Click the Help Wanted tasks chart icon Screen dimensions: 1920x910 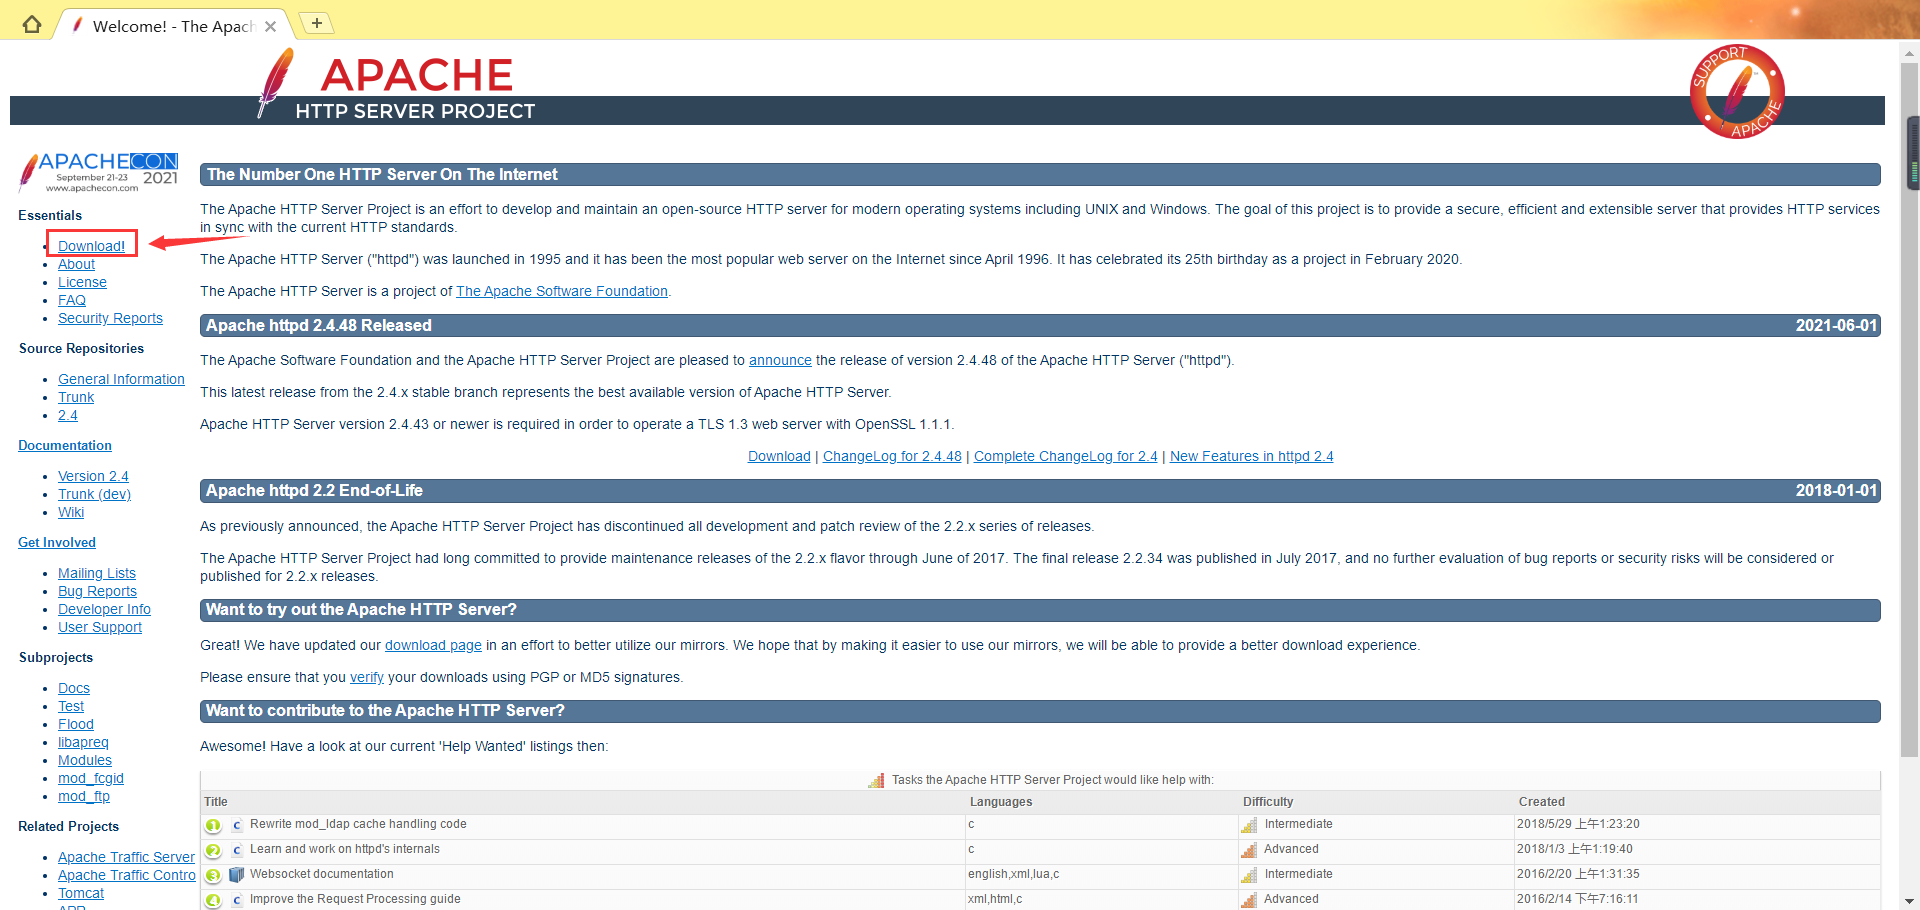pos(877,780)
